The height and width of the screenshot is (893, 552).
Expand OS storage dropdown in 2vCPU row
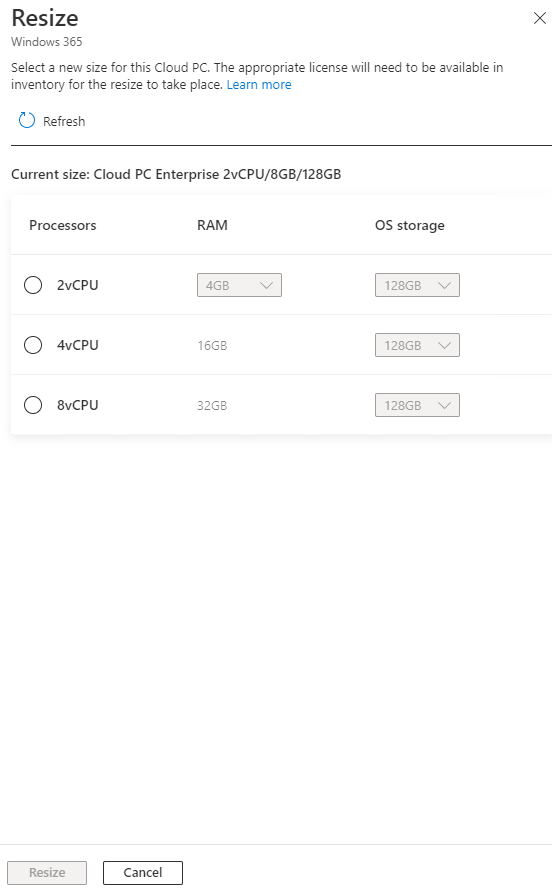417,285
